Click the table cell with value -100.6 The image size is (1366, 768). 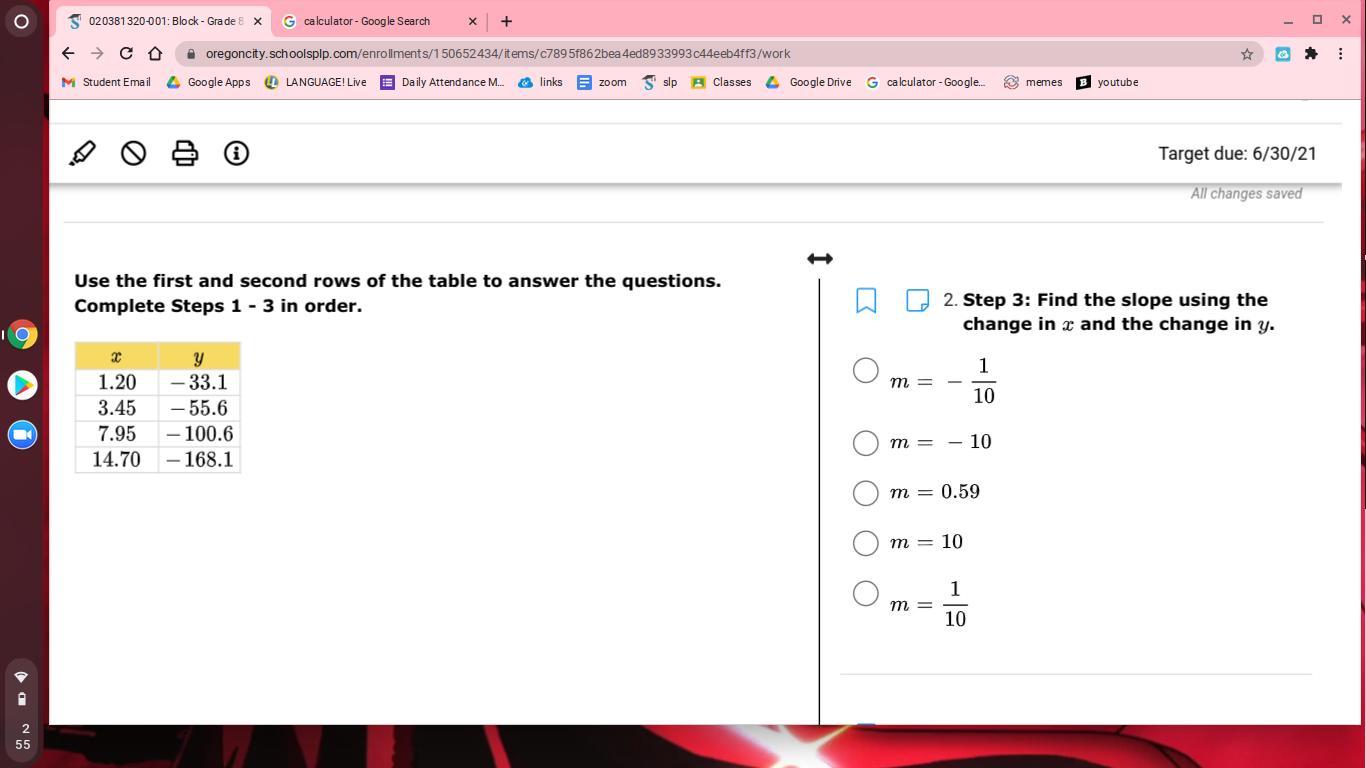point(199,434)
